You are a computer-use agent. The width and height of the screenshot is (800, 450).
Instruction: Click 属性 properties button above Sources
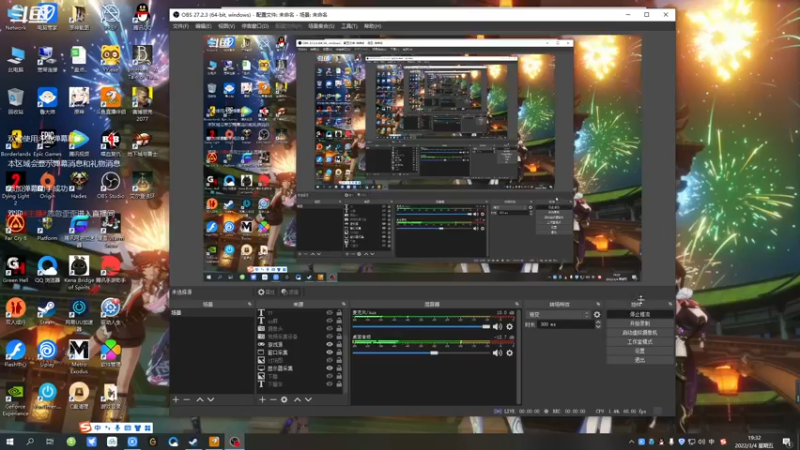267,292
